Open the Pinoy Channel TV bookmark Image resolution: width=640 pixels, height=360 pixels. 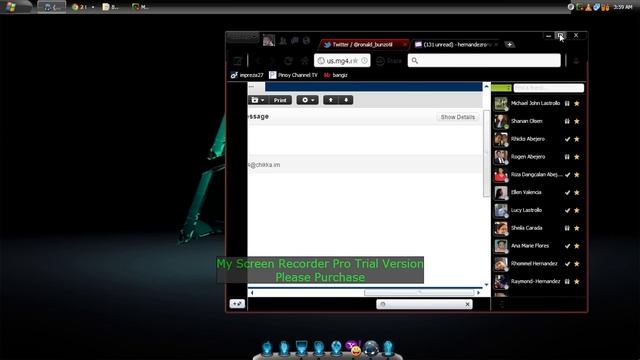pyautogui.click(x=293, y=75)
